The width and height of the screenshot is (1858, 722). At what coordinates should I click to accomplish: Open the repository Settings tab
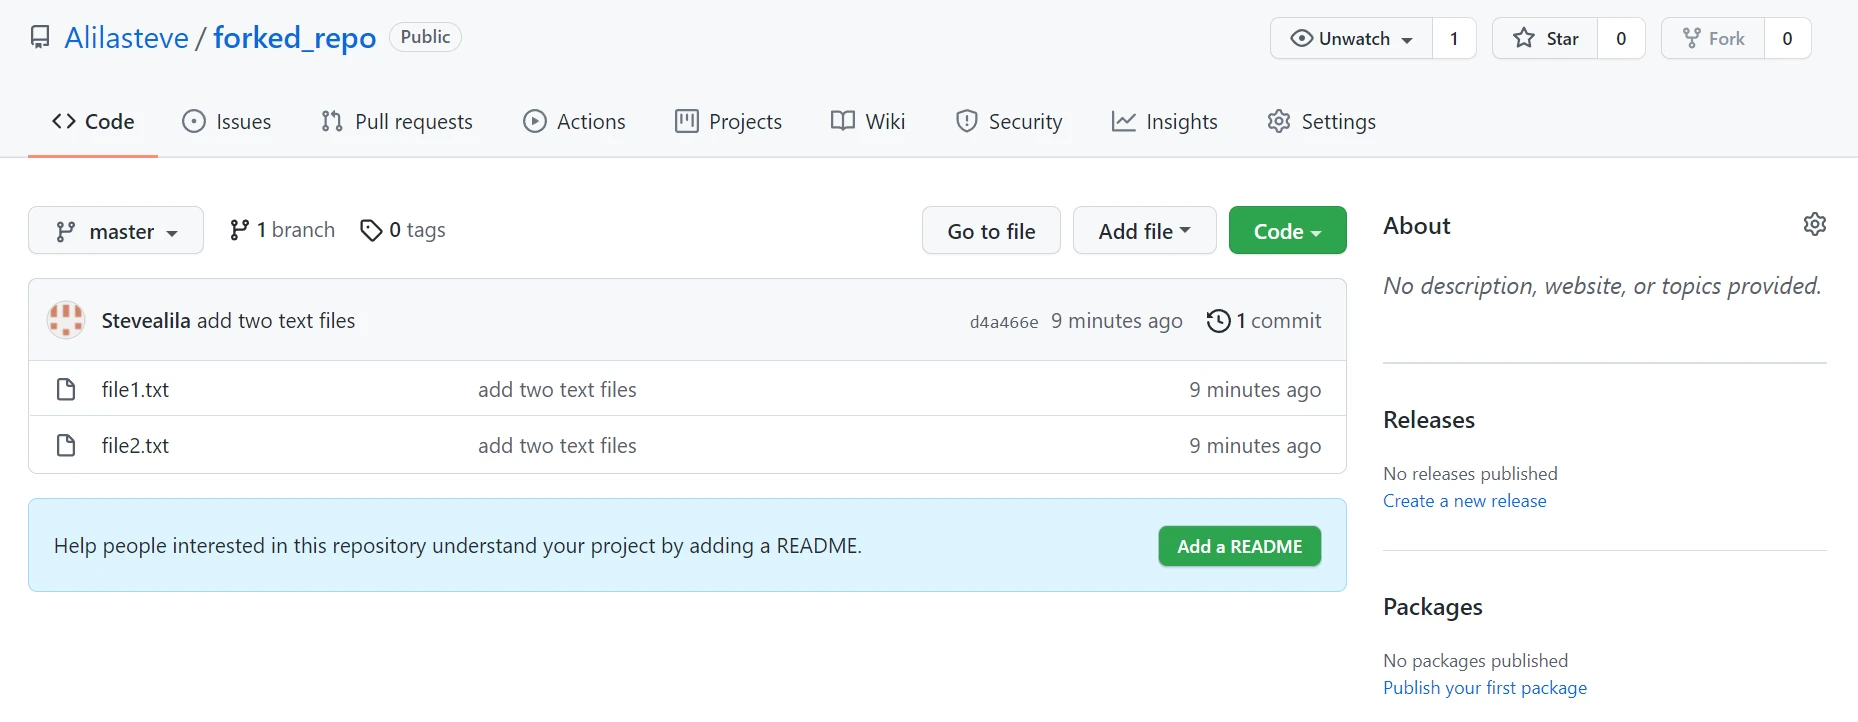coord(1322,122)
